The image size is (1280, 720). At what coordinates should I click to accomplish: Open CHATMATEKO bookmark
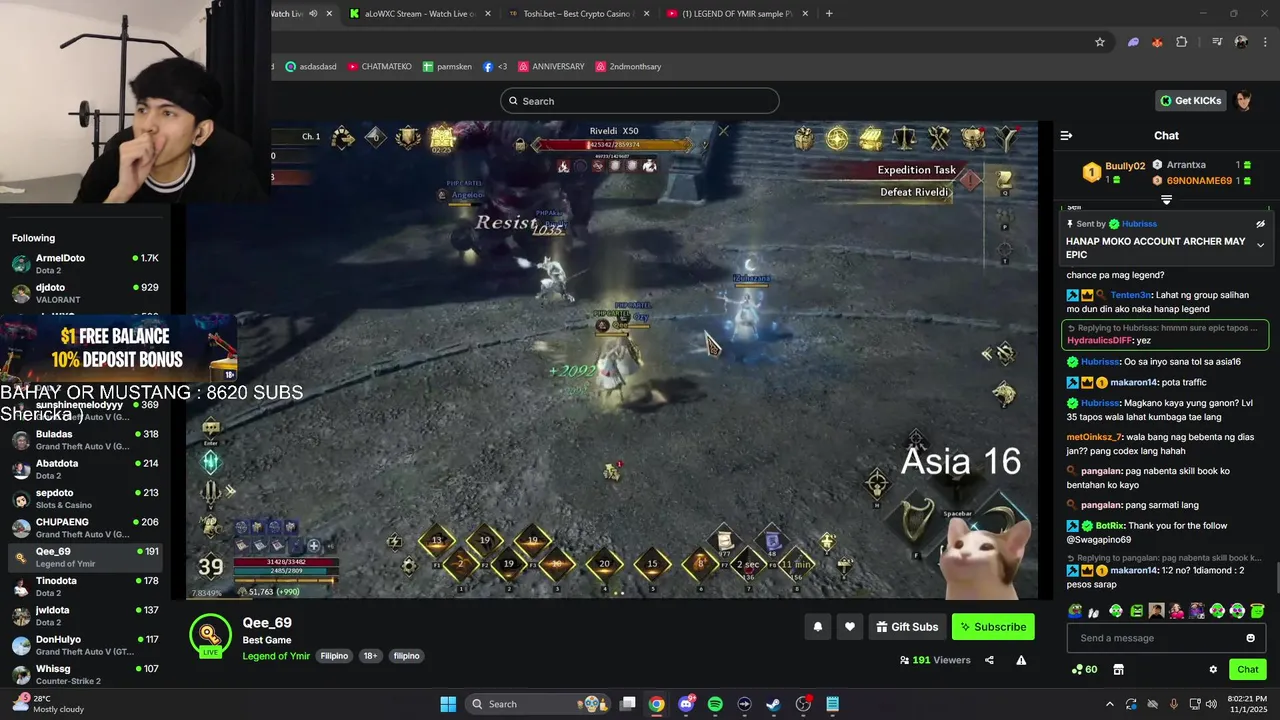380,67
